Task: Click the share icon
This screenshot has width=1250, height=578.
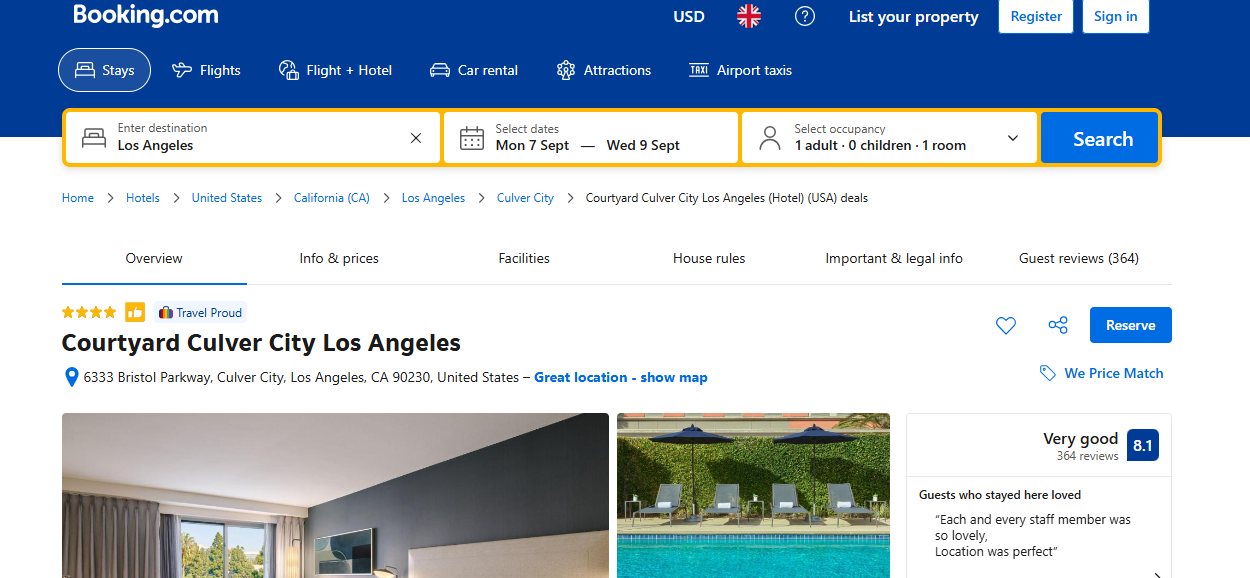Action: click(1058, 325)
